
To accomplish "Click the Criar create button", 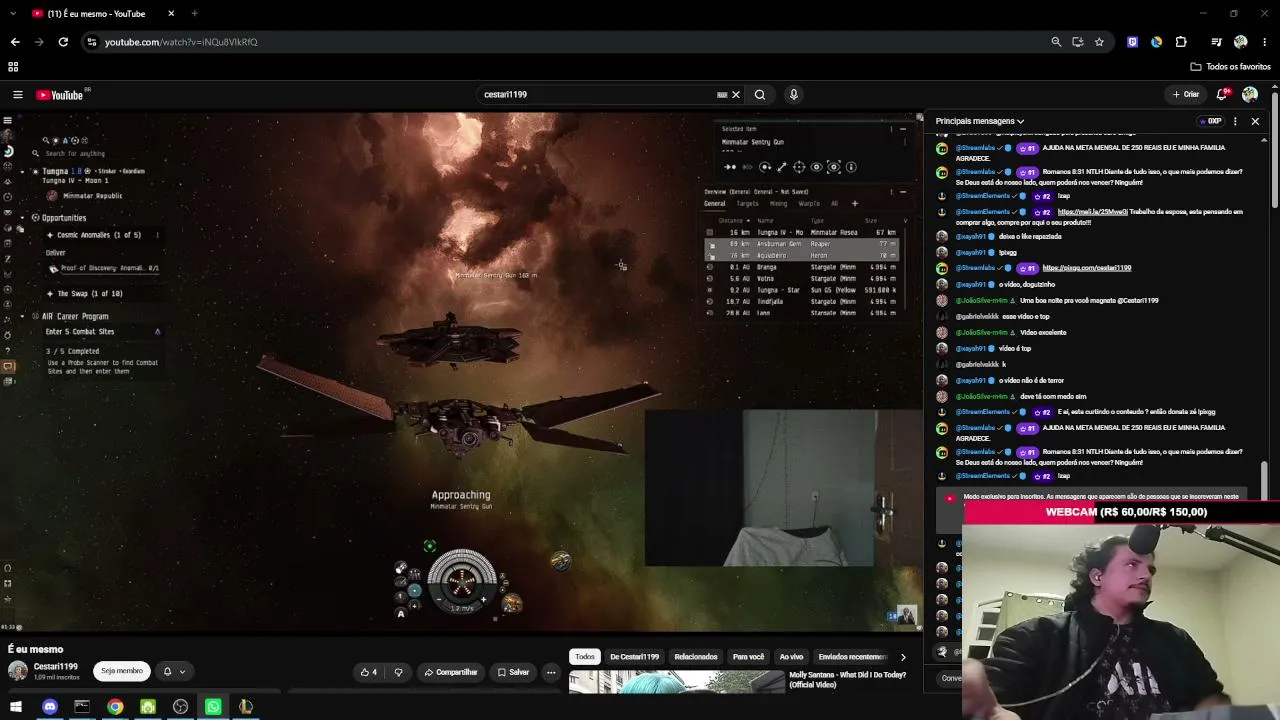I will click(x=1186, y=95).
